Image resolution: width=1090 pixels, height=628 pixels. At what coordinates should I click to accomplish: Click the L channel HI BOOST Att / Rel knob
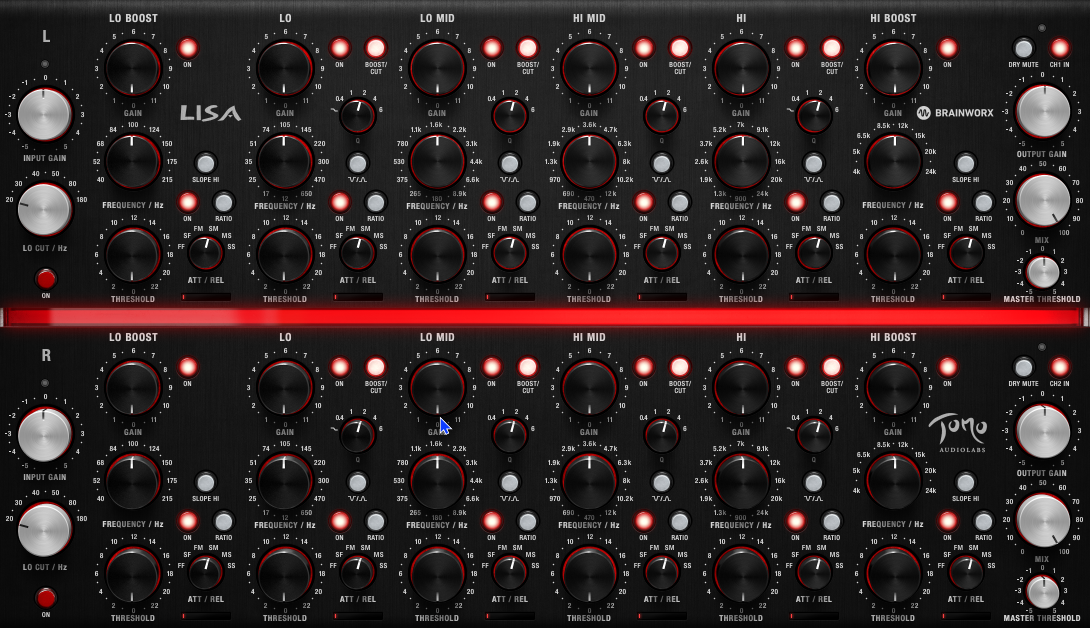(966, 254)
